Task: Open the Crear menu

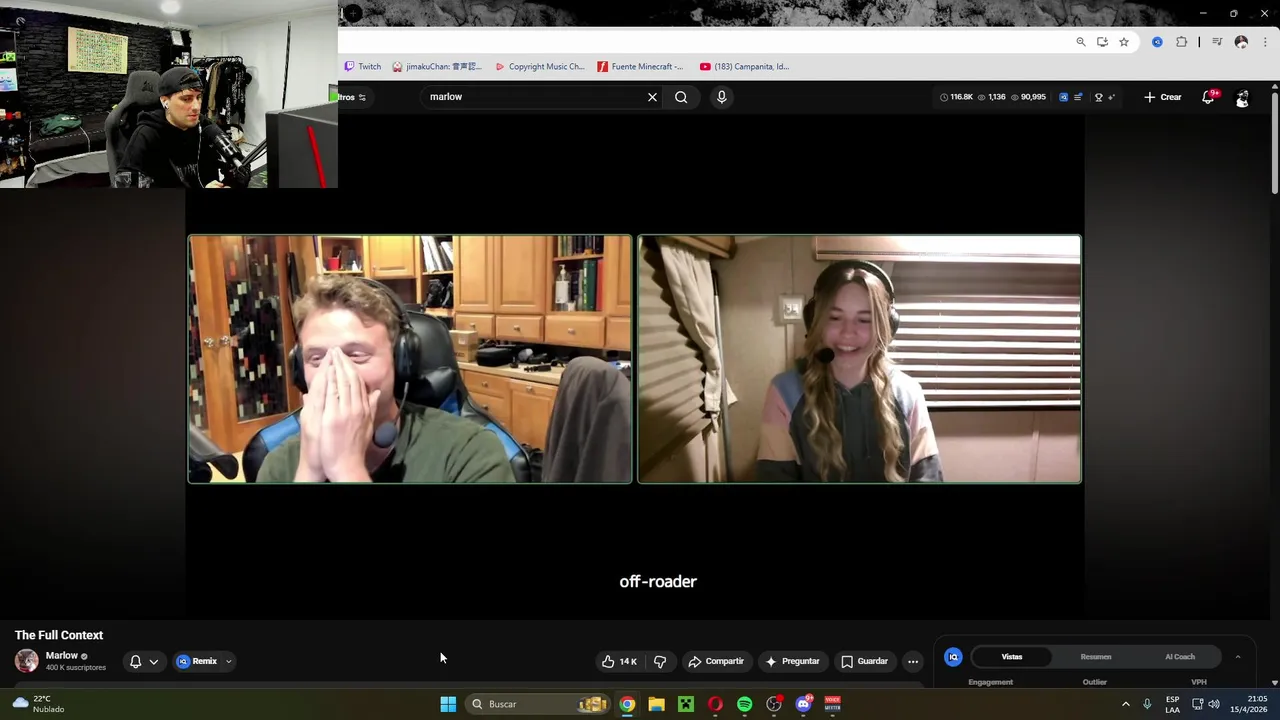Action: click(x=1163, y=97)
